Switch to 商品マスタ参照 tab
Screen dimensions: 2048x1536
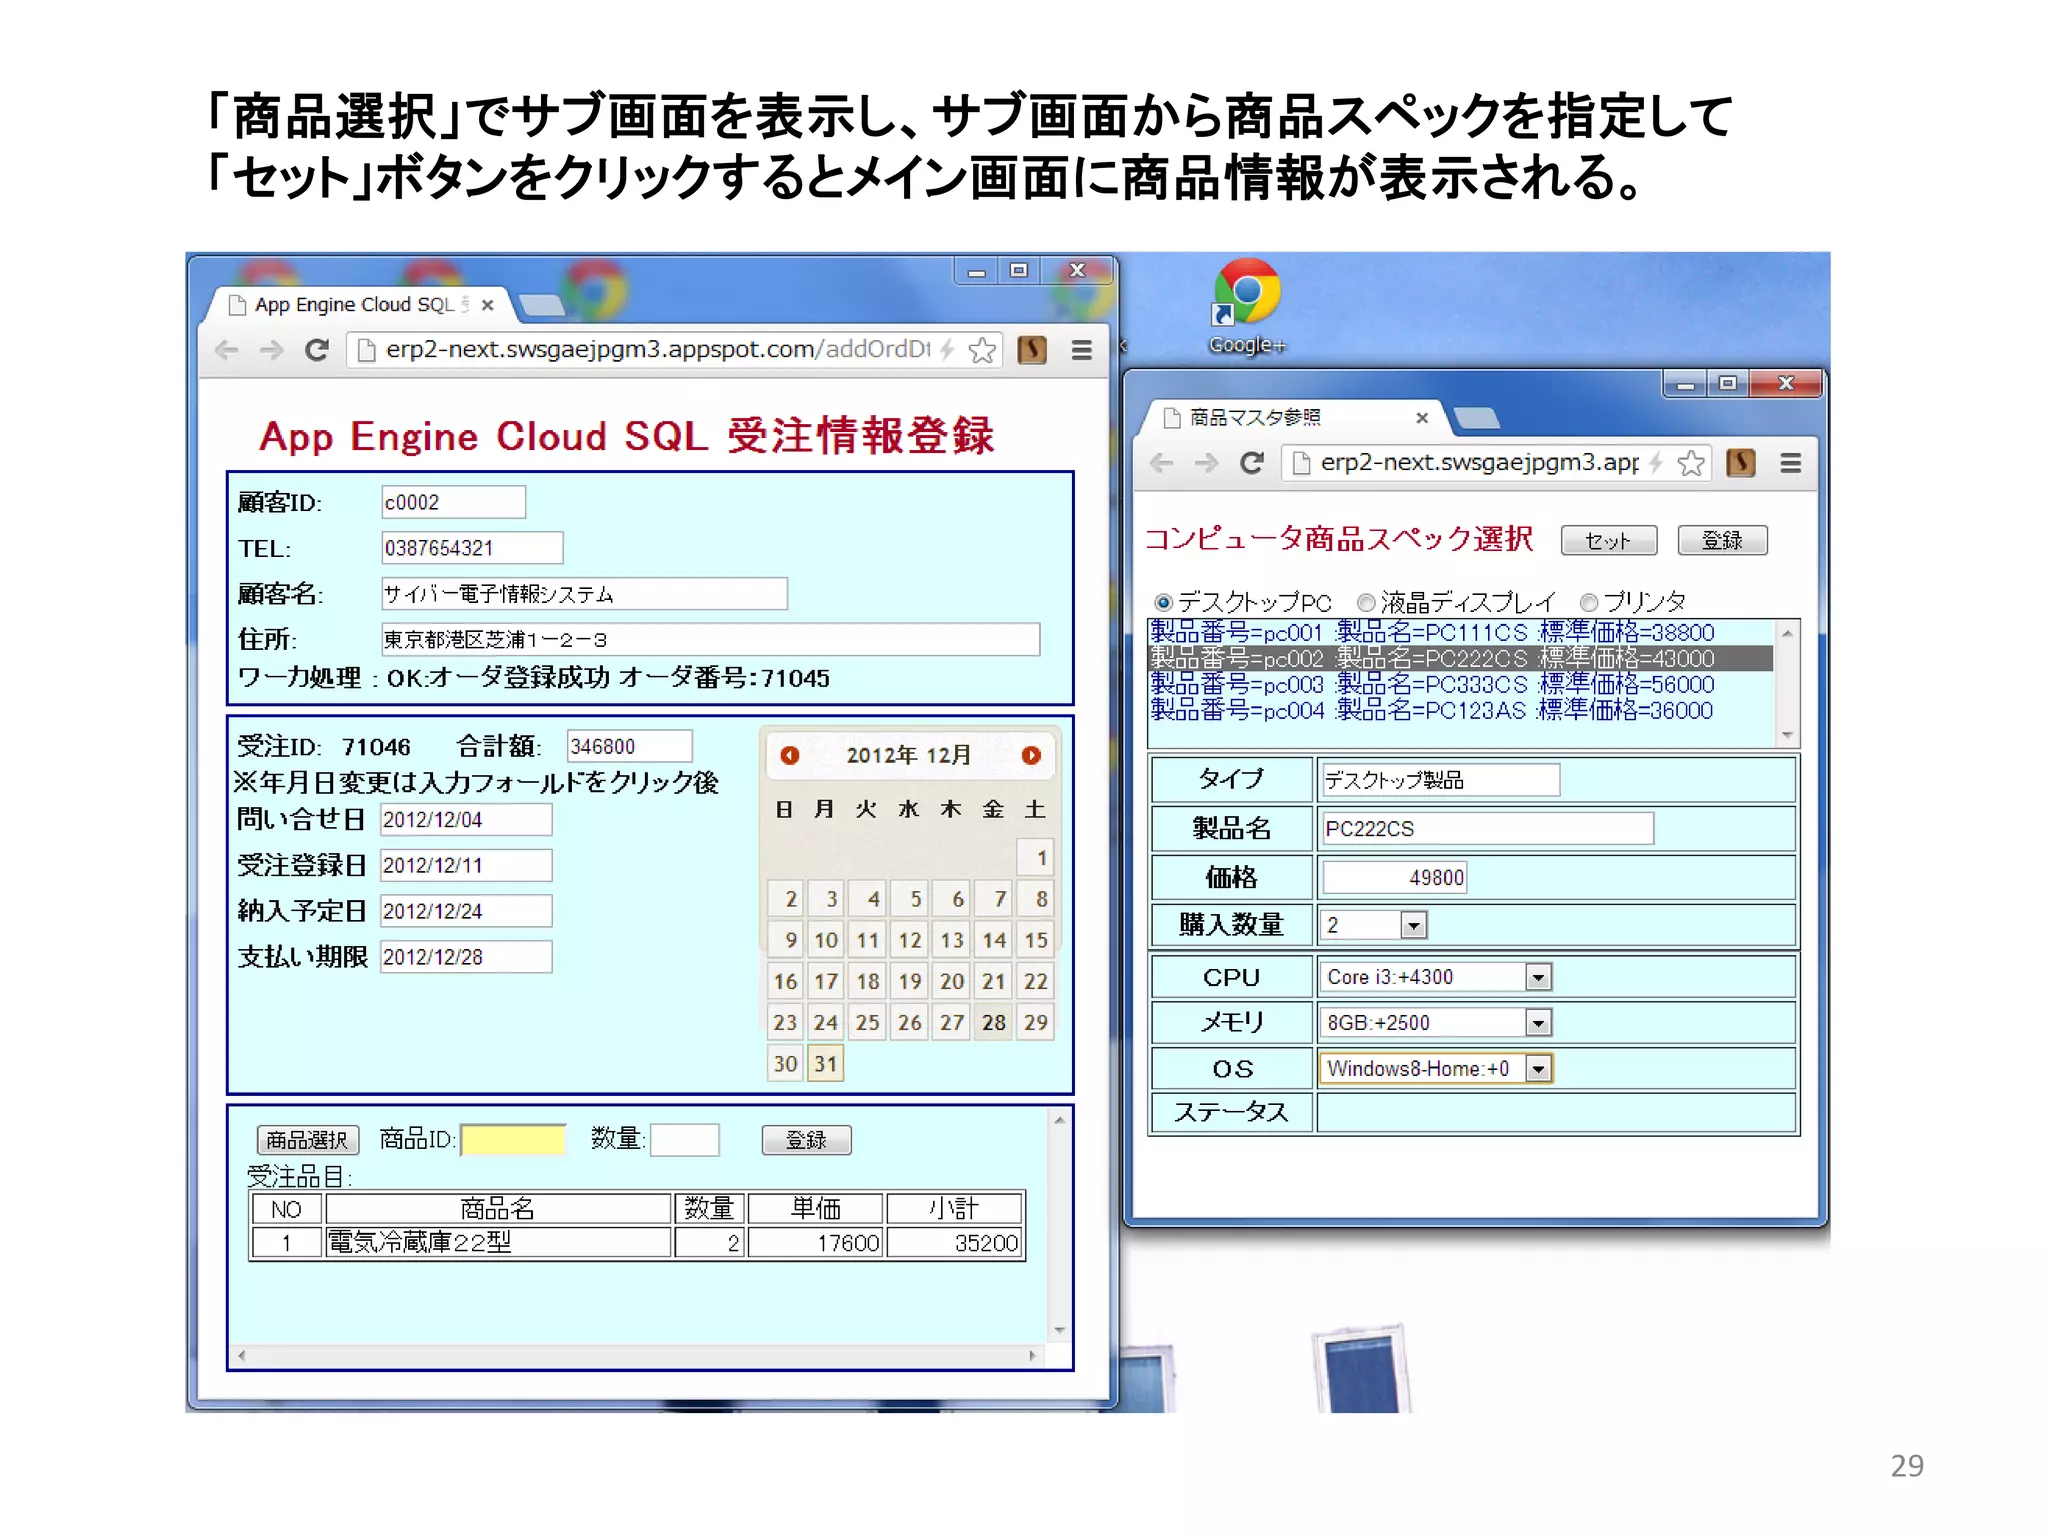click(1290, 418)
